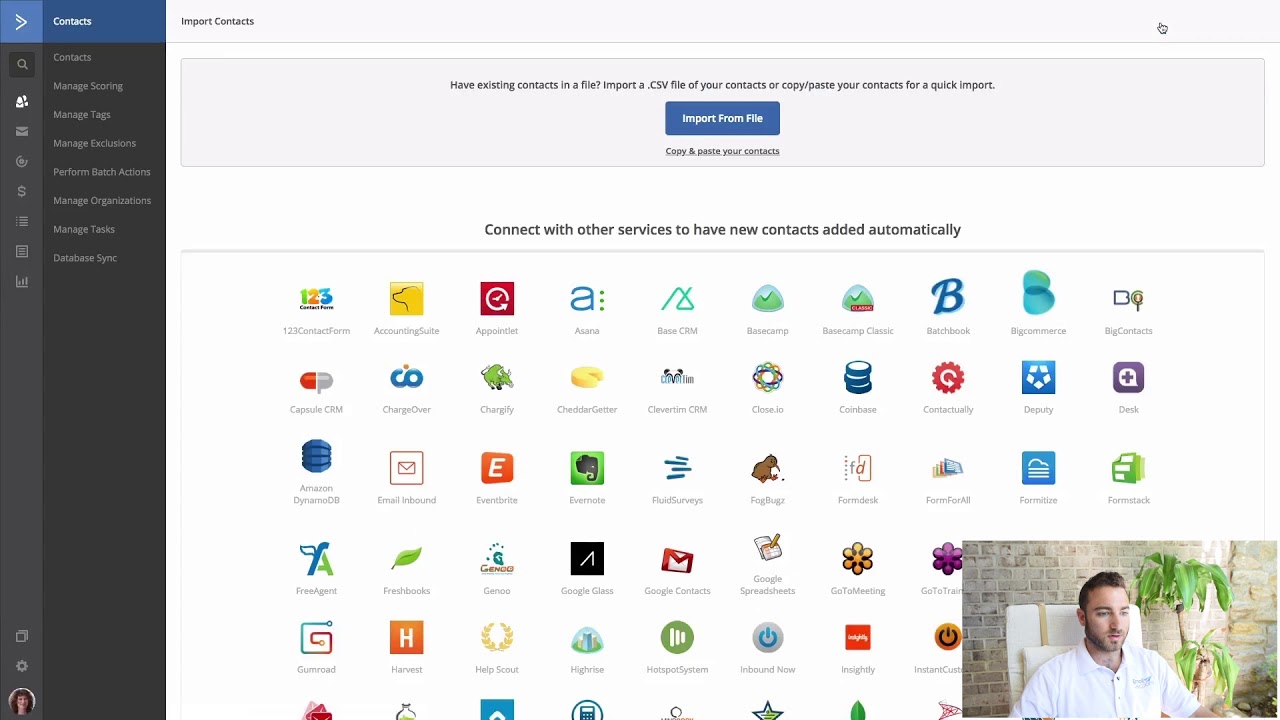Select the Bigcommerce integration icon
The width and height of the screenshot is (1280, 720).
pos(1038,293)
